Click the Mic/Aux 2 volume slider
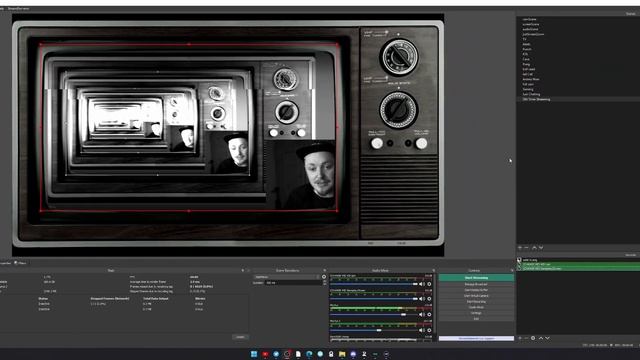 click(374, 330)
